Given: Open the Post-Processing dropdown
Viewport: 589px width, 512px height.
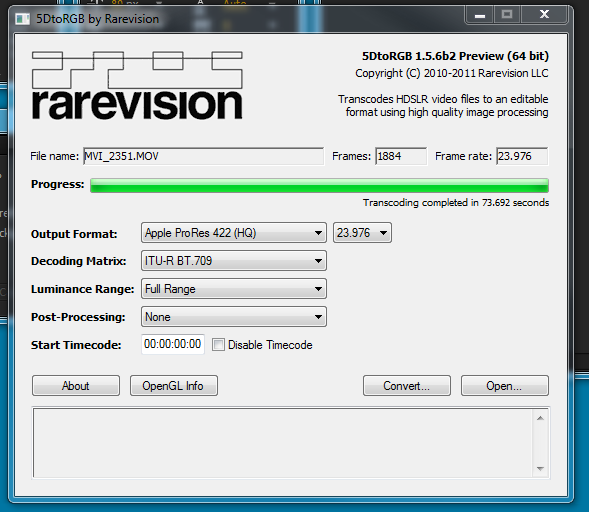Looking at the screenshot, I should click(x=234, y=317).
